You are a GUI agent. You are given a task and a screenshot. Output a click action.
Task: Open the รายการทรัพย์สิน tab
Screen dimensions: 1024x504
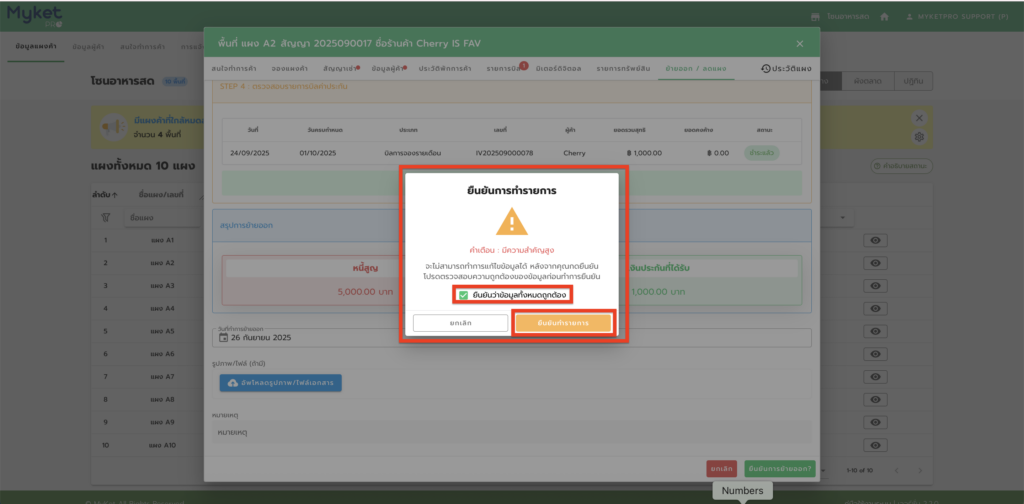[625, 68]
